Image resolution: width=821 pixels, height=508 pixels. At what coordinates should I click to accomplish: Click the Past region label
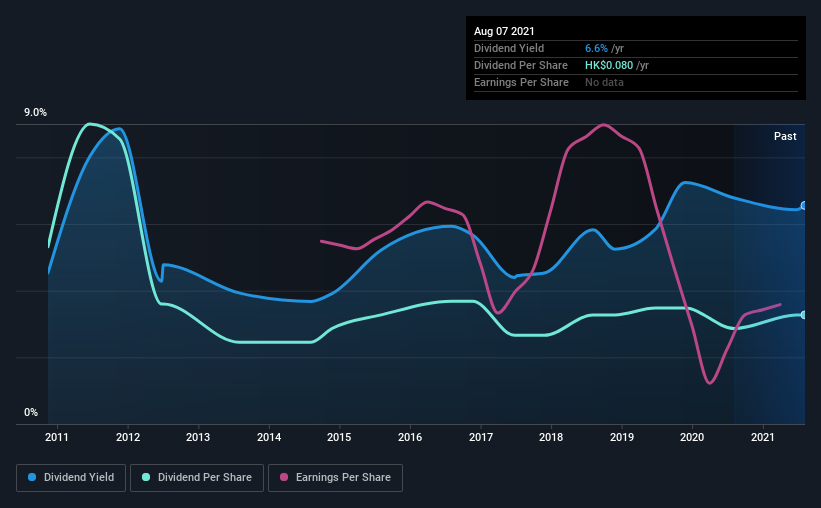785,136
